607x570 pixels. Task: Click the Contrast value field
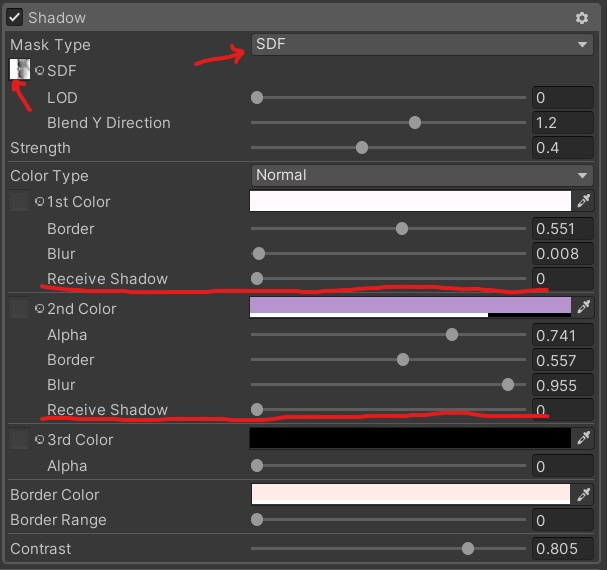pyautogui.click(x=563, y=549)
